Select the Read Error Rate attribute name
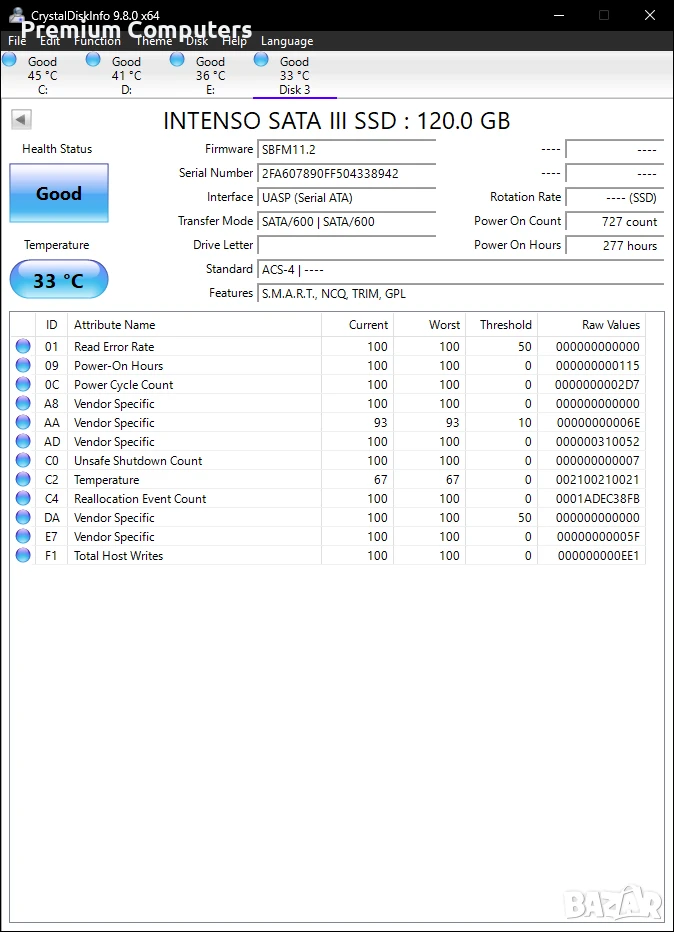Screen dimensions: 674x932 pyautogui.click(x=114, y=347)
